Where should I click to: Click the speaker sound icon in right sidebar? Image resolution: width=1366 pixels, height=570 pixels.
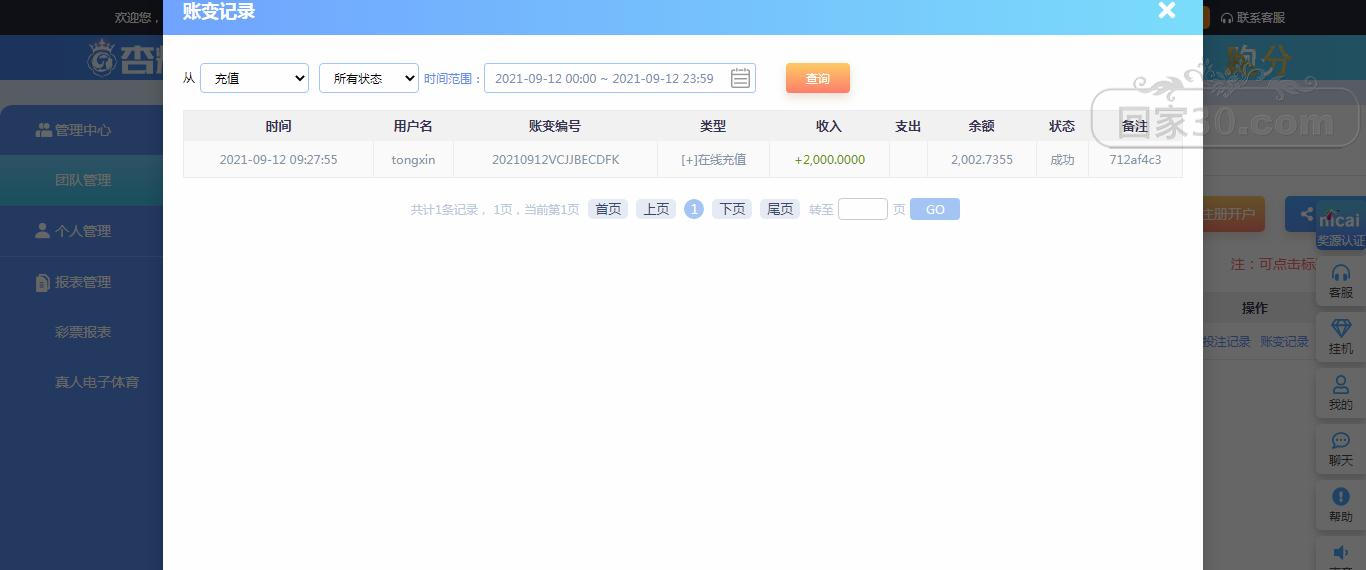pos(1340,553)
